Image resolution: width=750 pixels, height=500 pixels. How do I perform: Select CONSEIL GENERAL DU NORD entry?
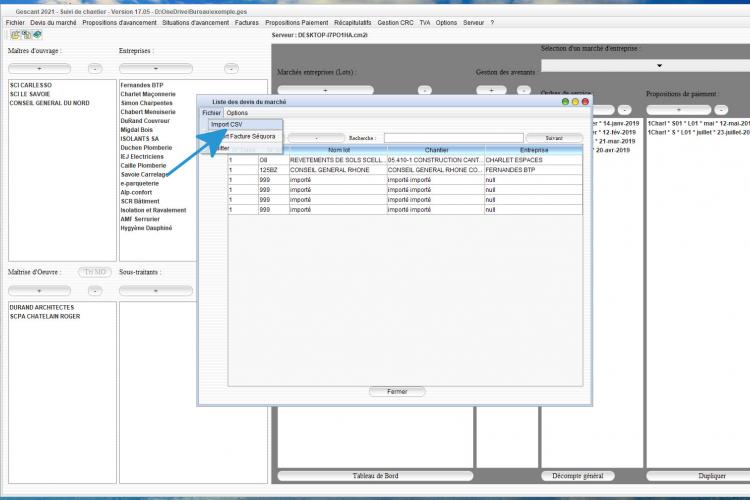click(x=49, y=103)
